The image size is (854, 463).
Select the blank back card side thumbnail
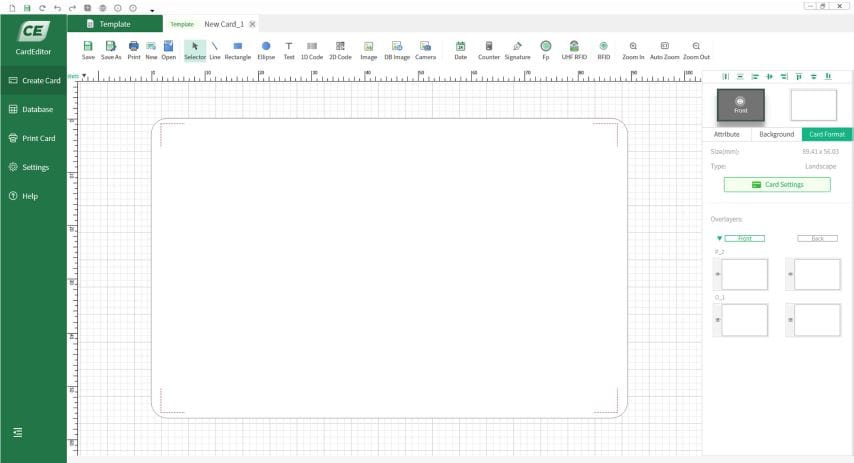pos(814,105)
